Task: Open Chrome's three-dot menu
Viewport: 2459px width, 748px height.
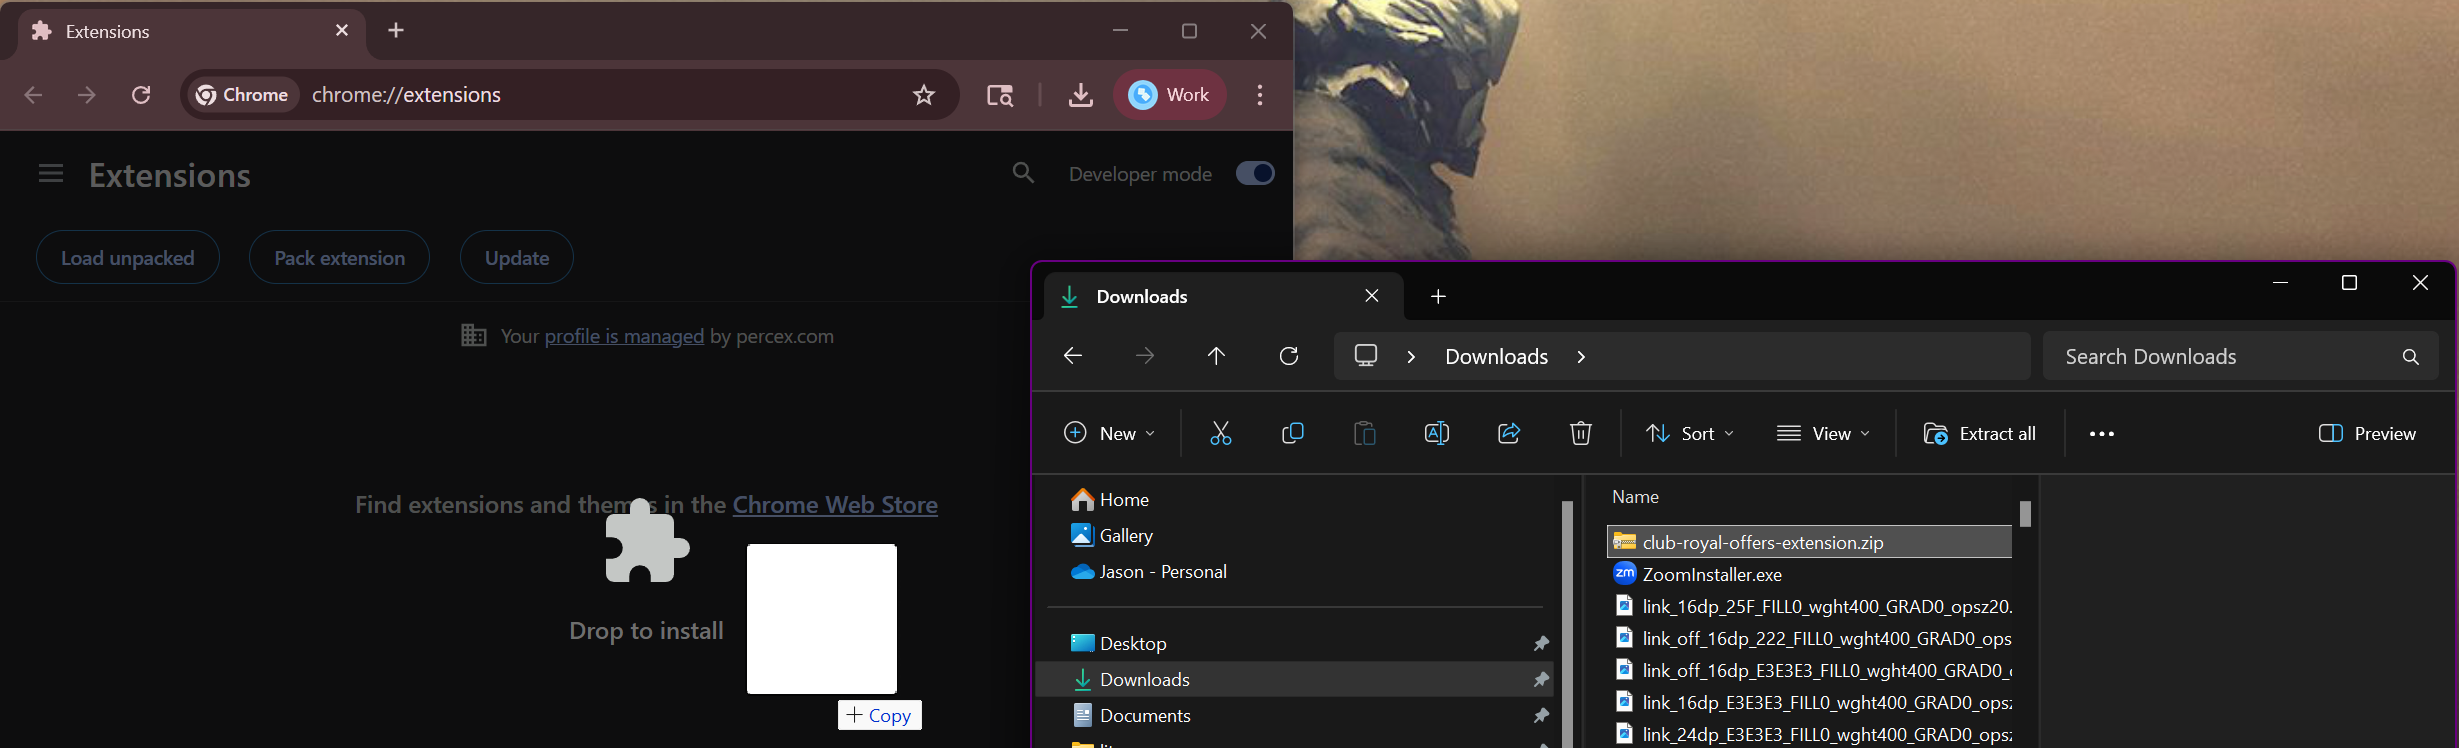Action: 1260,95
